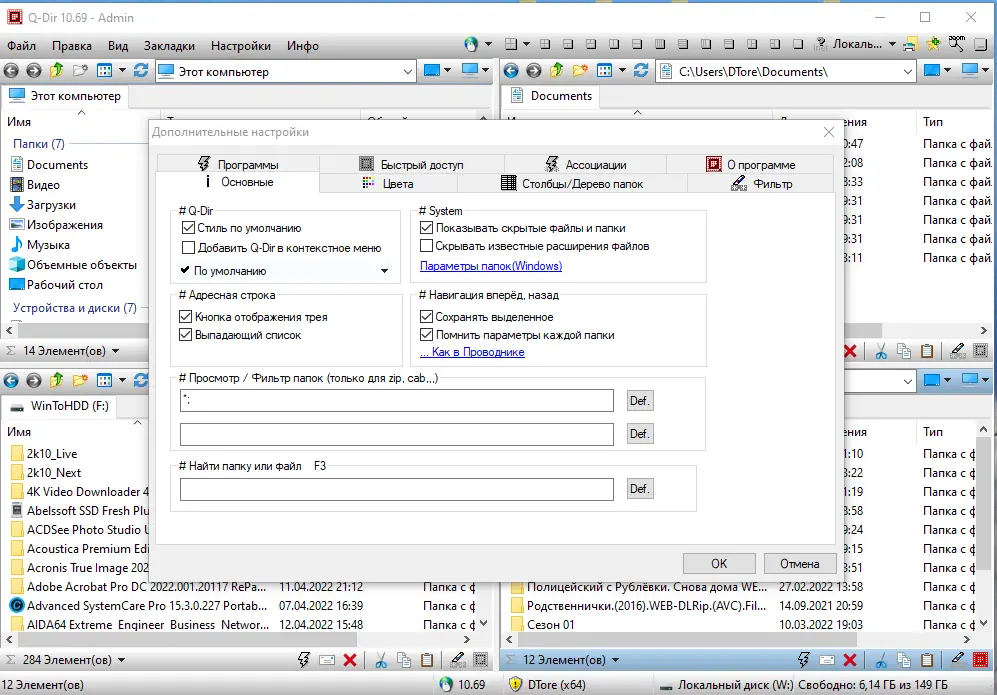Open 12 Элемент(ов) dropdown in bottom-right pane
This screenshot has width=997, height=695.
point(615,660)
